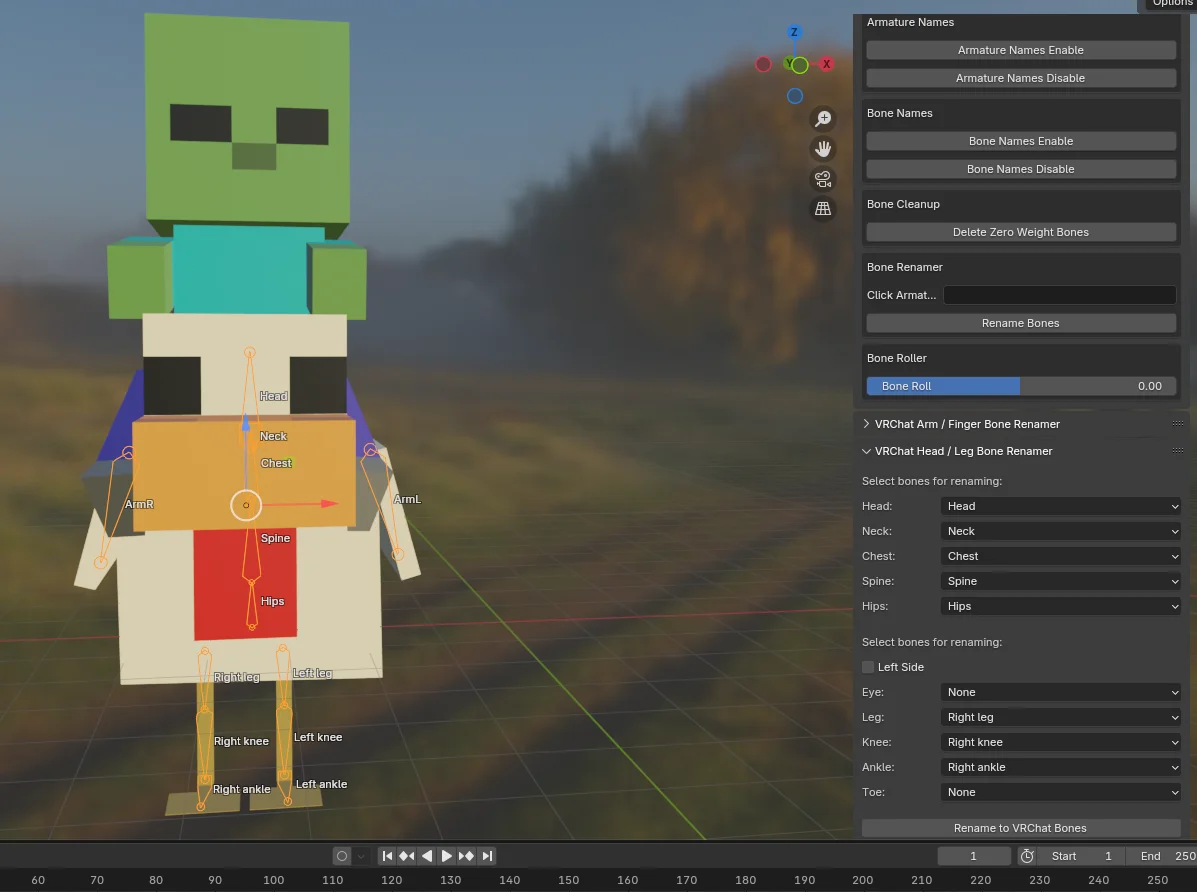Viewport: 1197px width, 892px height.
Task: Enable the Left Side checkbox
Action: point(868,667)
